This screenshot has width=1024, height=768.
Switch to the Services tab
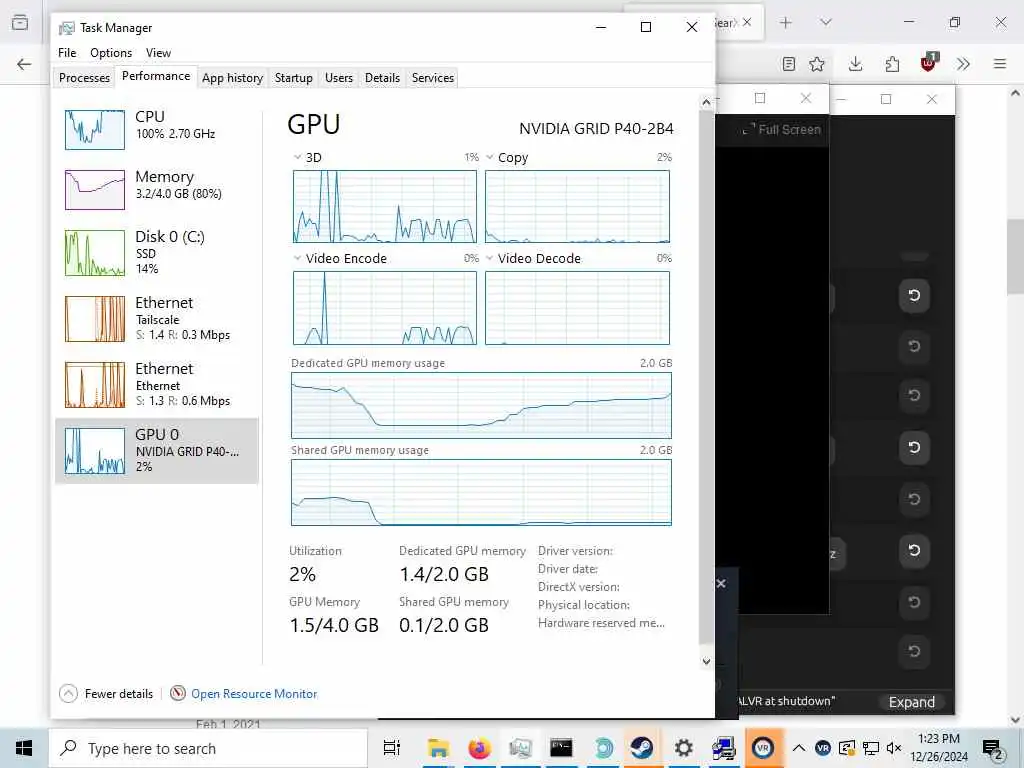click(432, 78)
